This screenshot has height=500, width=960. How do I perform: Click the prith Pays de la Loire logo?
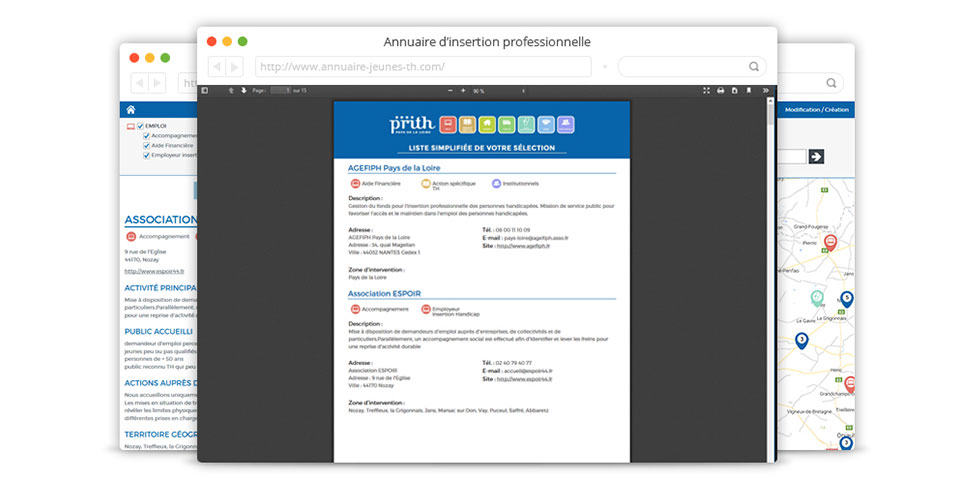(412, 124)
